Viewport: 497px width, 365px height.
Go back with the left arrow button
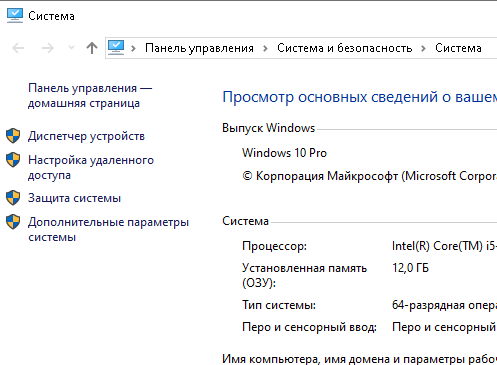(18, 48)
